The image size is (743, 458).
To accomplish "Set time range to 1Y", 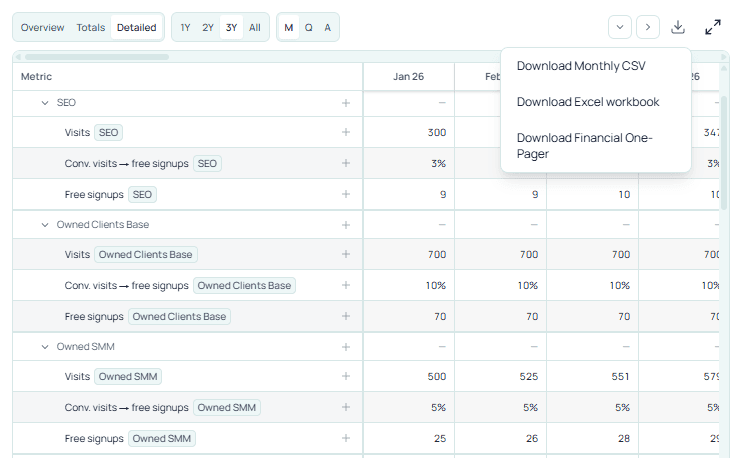I will point(185,27).
